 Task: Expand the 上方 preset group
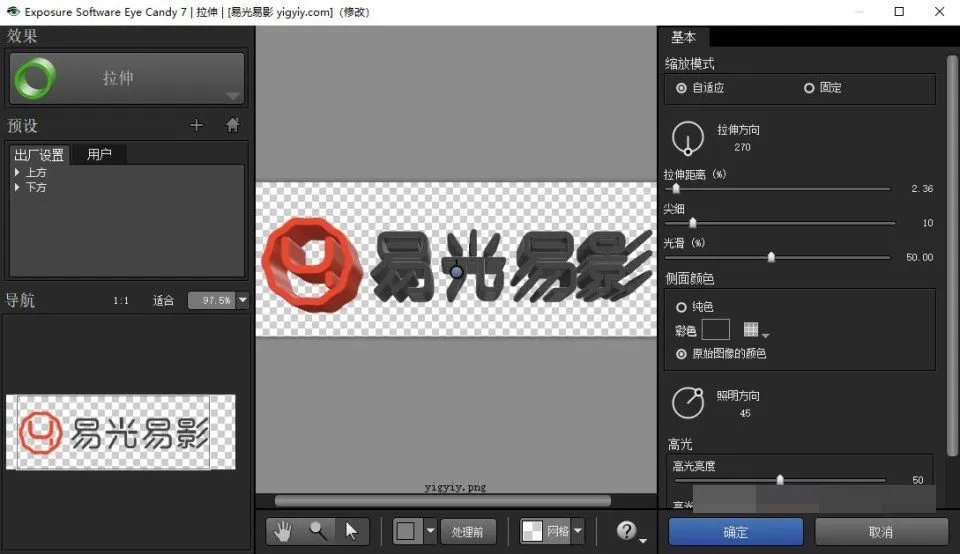pyautogui.click(x=17, y=173)
